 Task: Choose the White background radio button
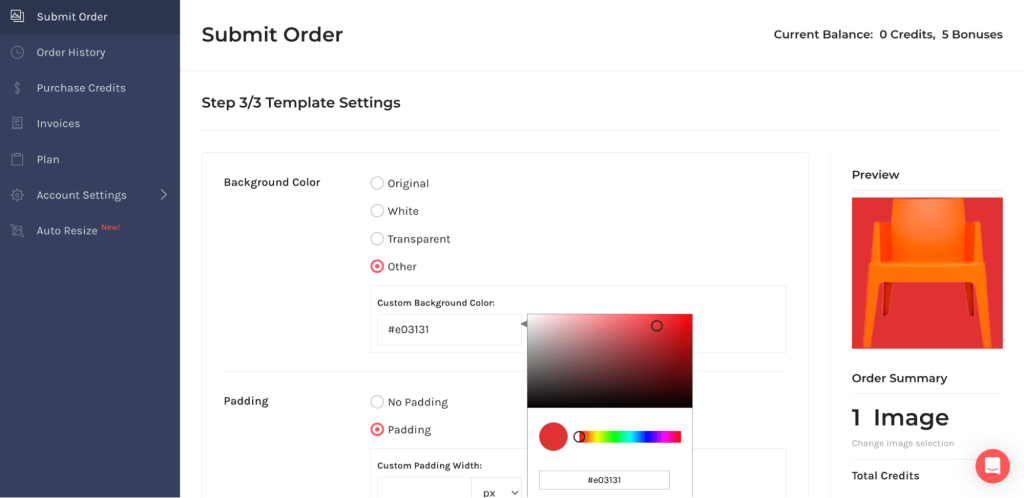377,211
